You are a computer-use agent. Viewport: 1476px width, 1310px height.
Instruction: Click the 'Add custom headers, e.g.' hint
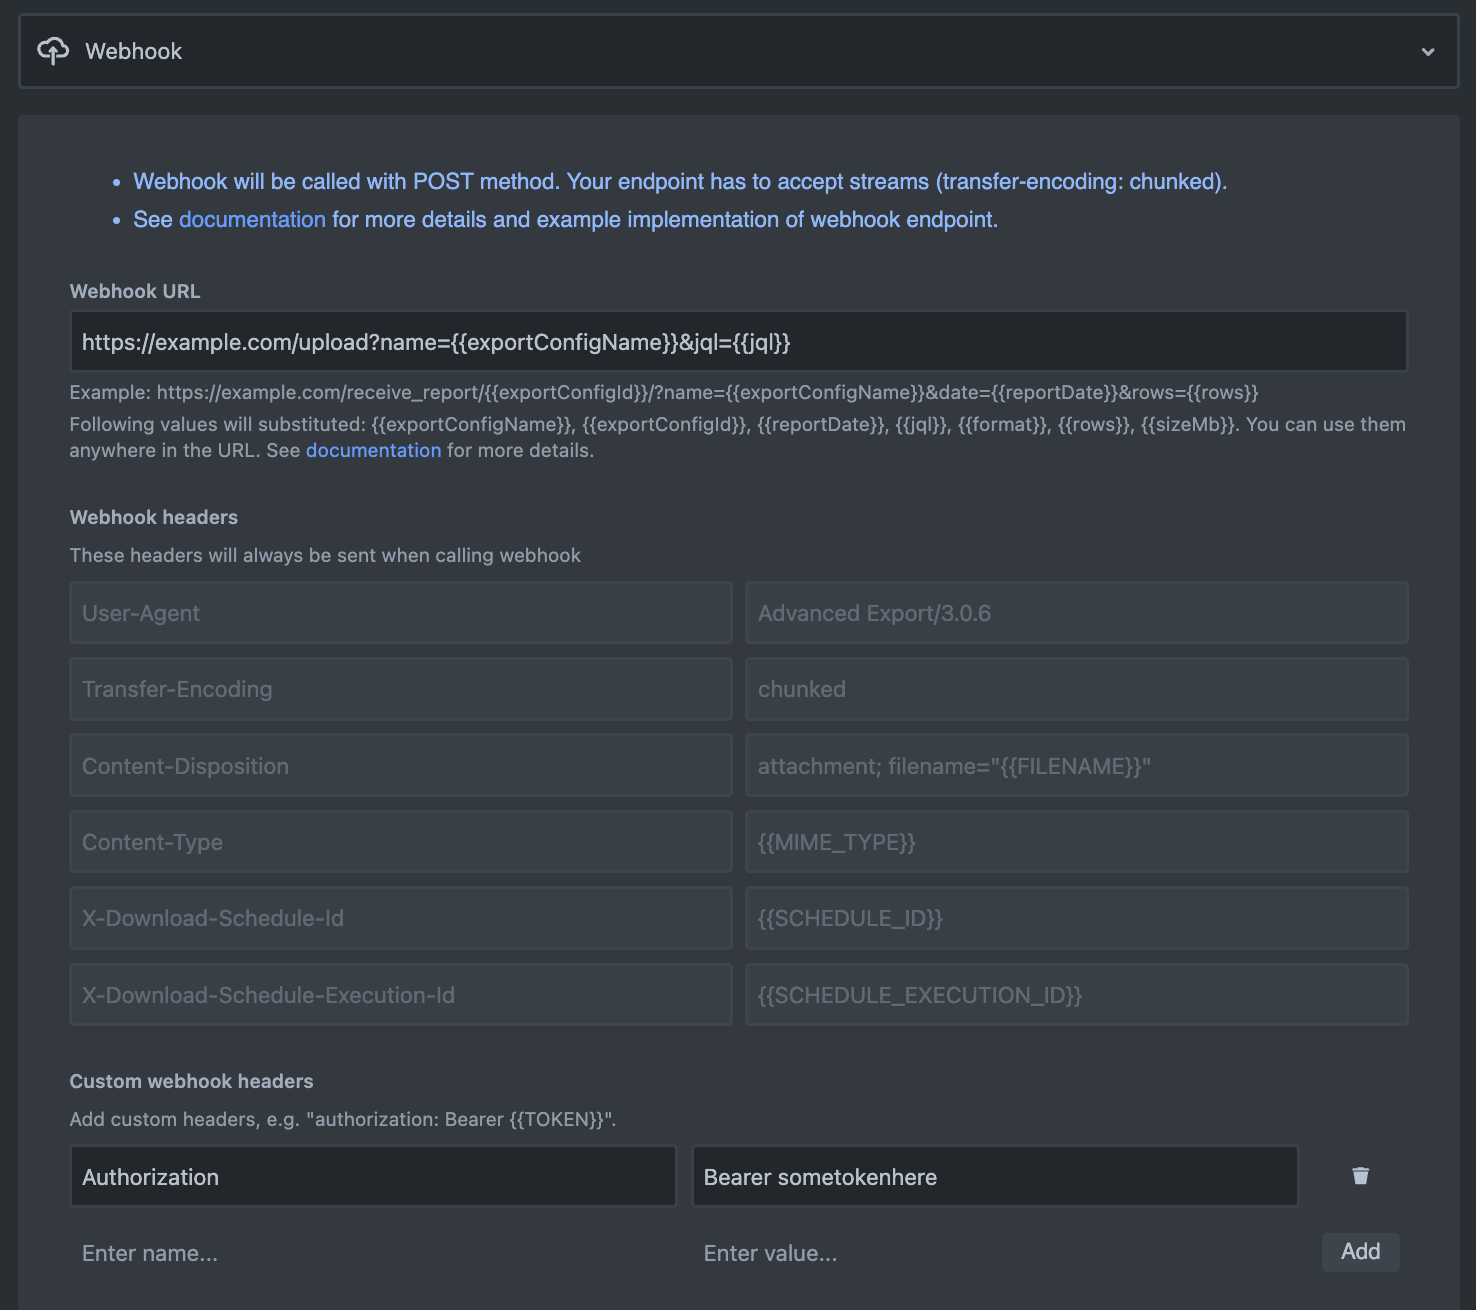point(343,1119)
